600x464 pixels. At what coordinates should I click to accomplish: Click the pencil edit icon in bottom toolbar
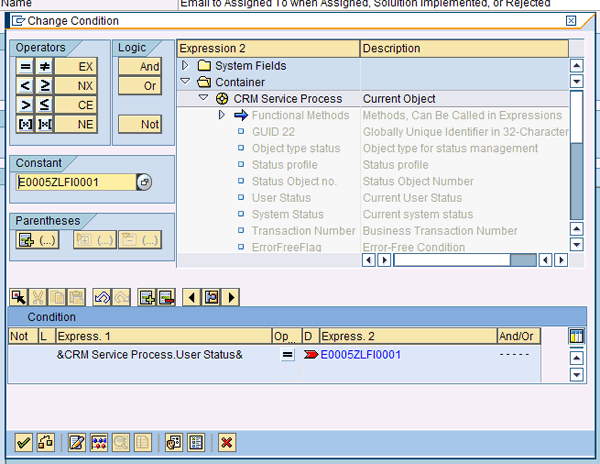pyautogui.click(x=76, y=442)
